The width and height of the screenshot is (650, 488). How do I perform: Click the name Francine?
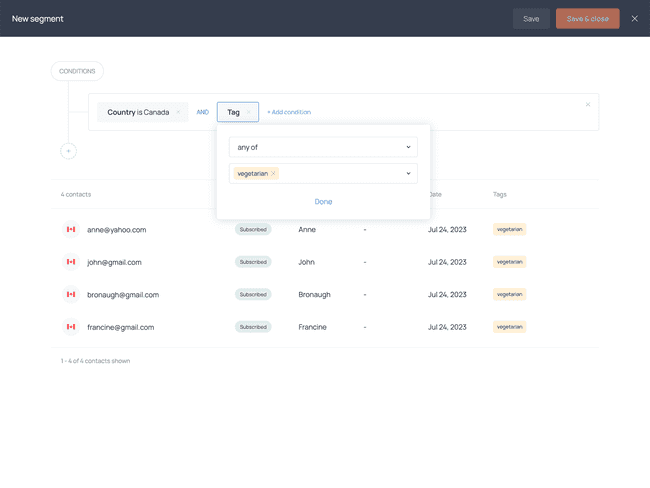coord(312,327)
